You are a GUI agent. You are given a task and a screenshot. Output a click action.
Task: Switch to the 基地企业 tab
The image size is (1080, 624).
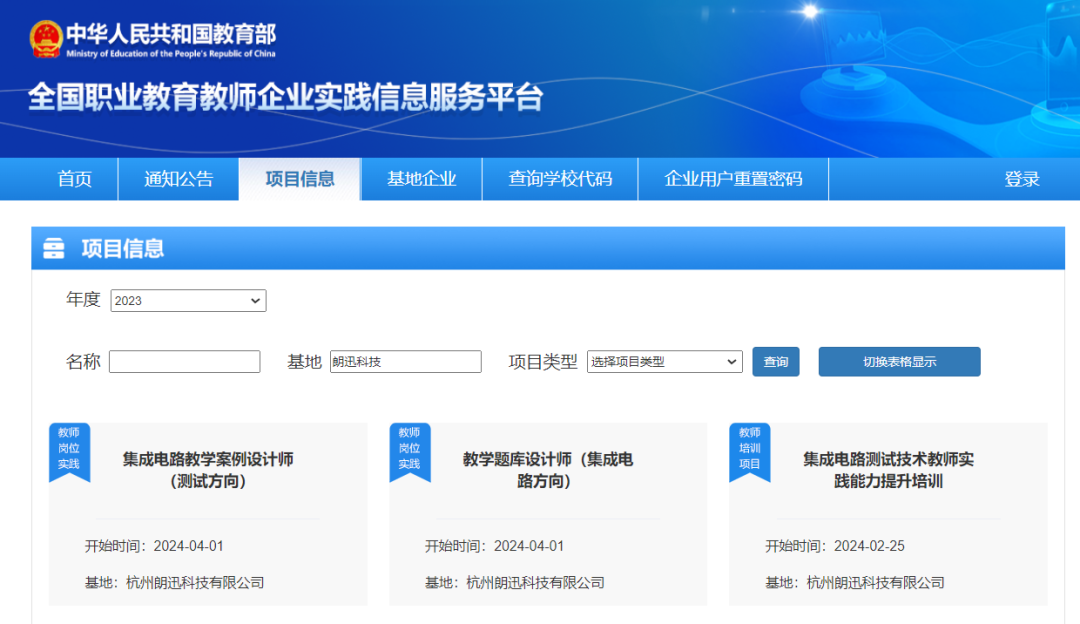click(422, 179)
